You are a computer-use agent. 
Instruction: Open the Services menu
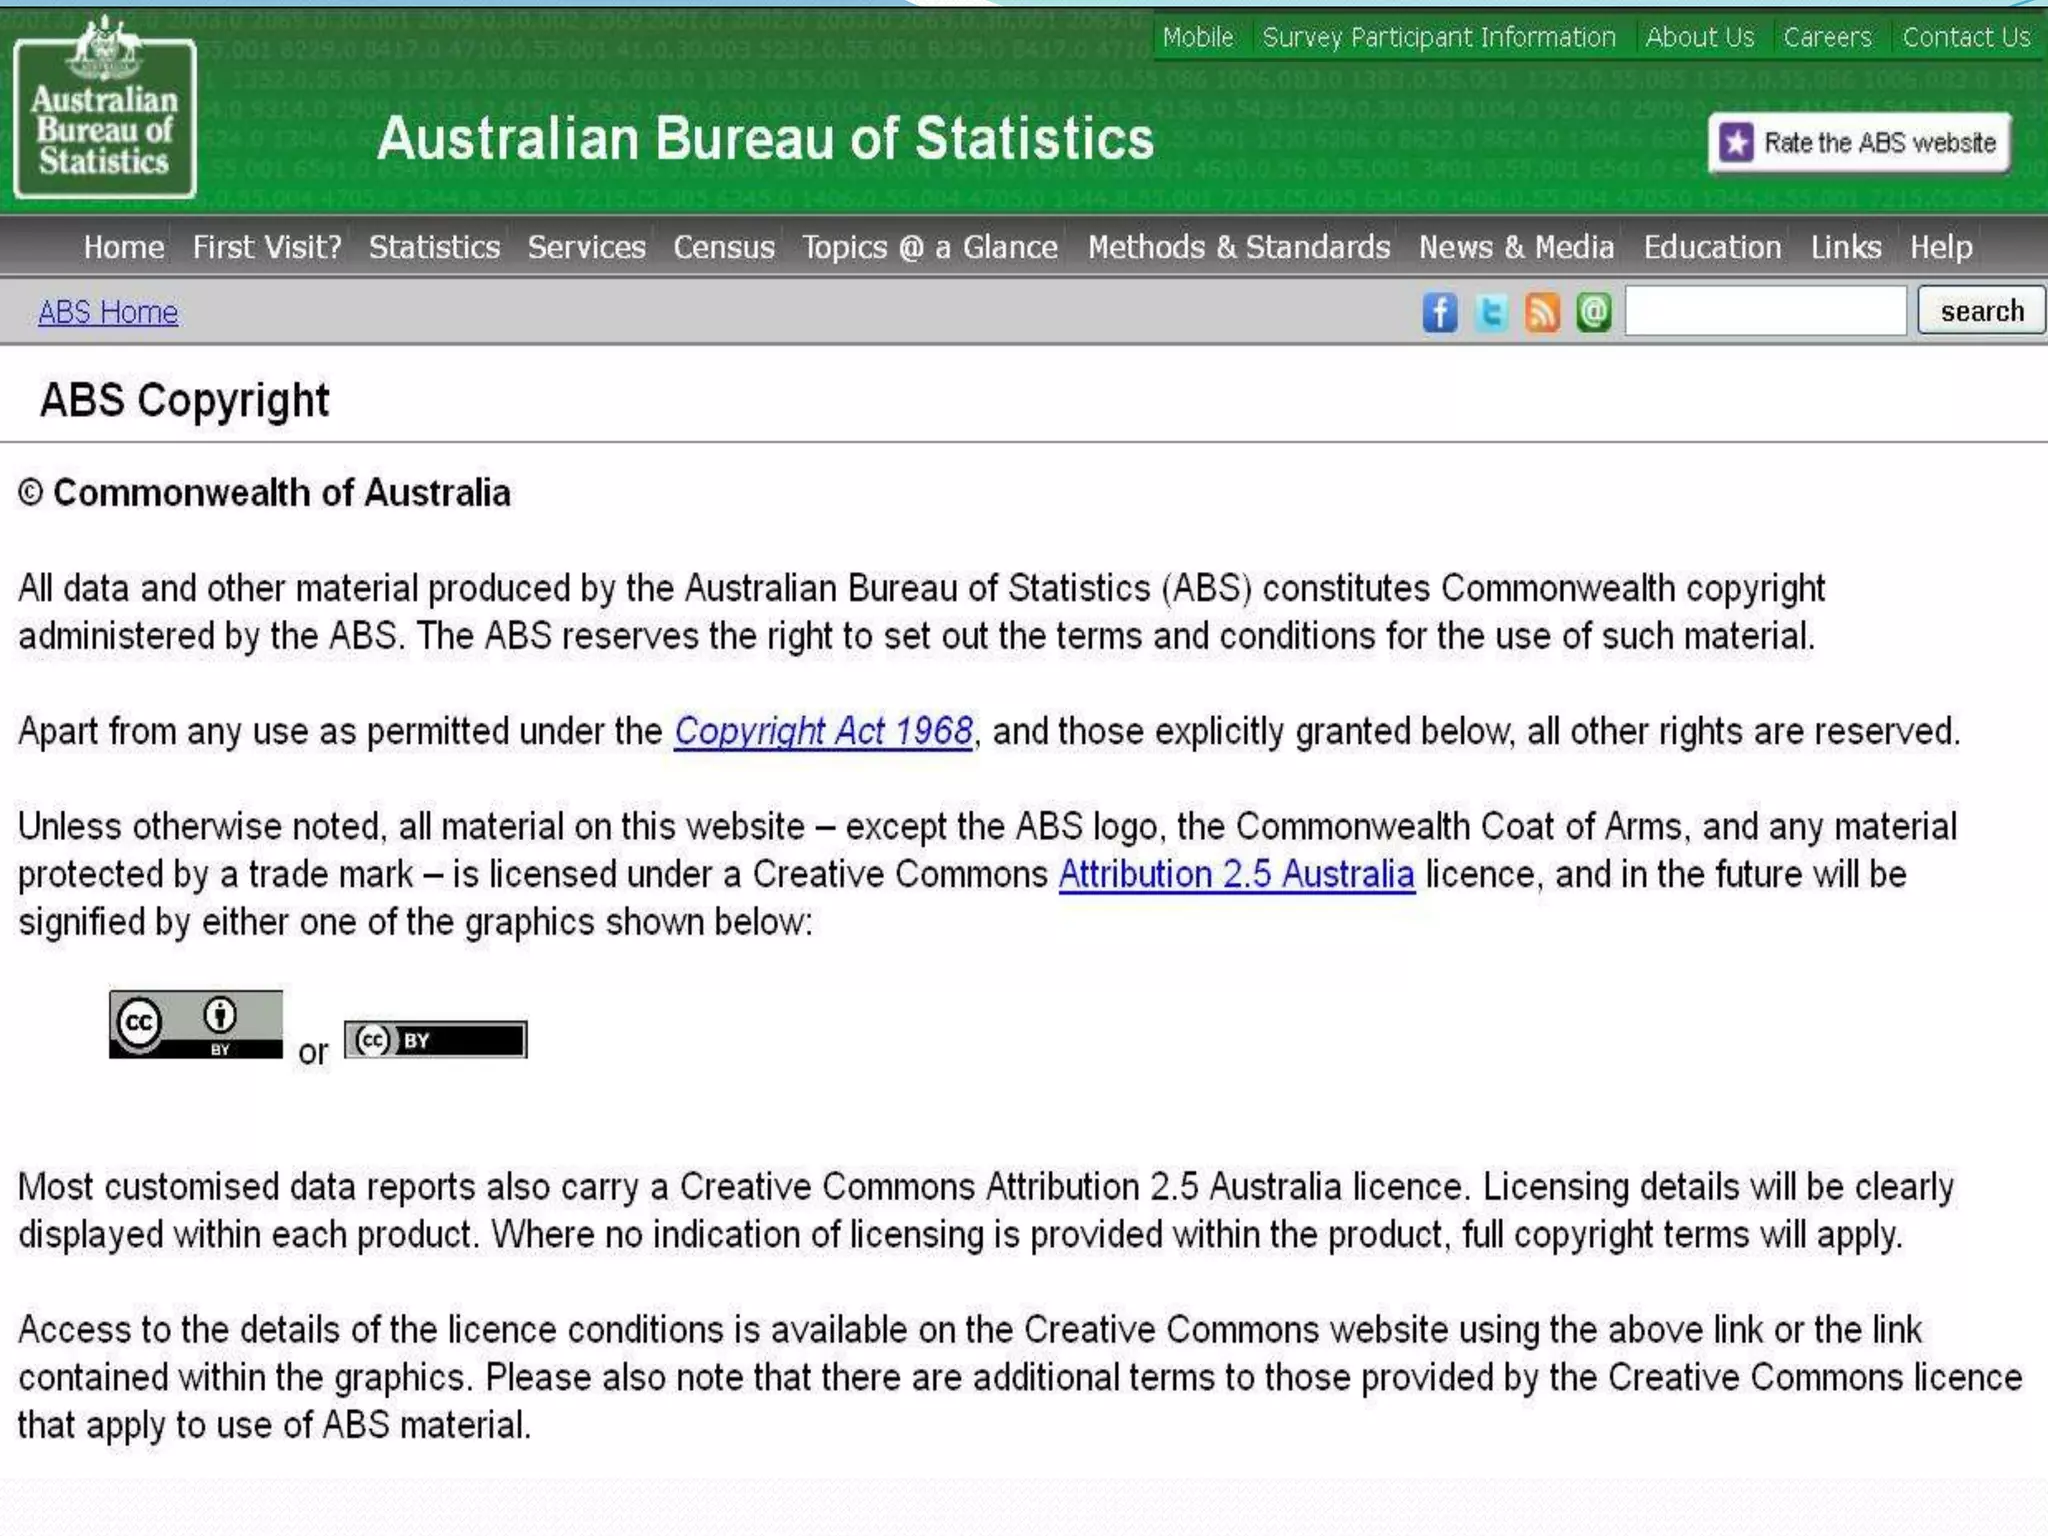587,247
